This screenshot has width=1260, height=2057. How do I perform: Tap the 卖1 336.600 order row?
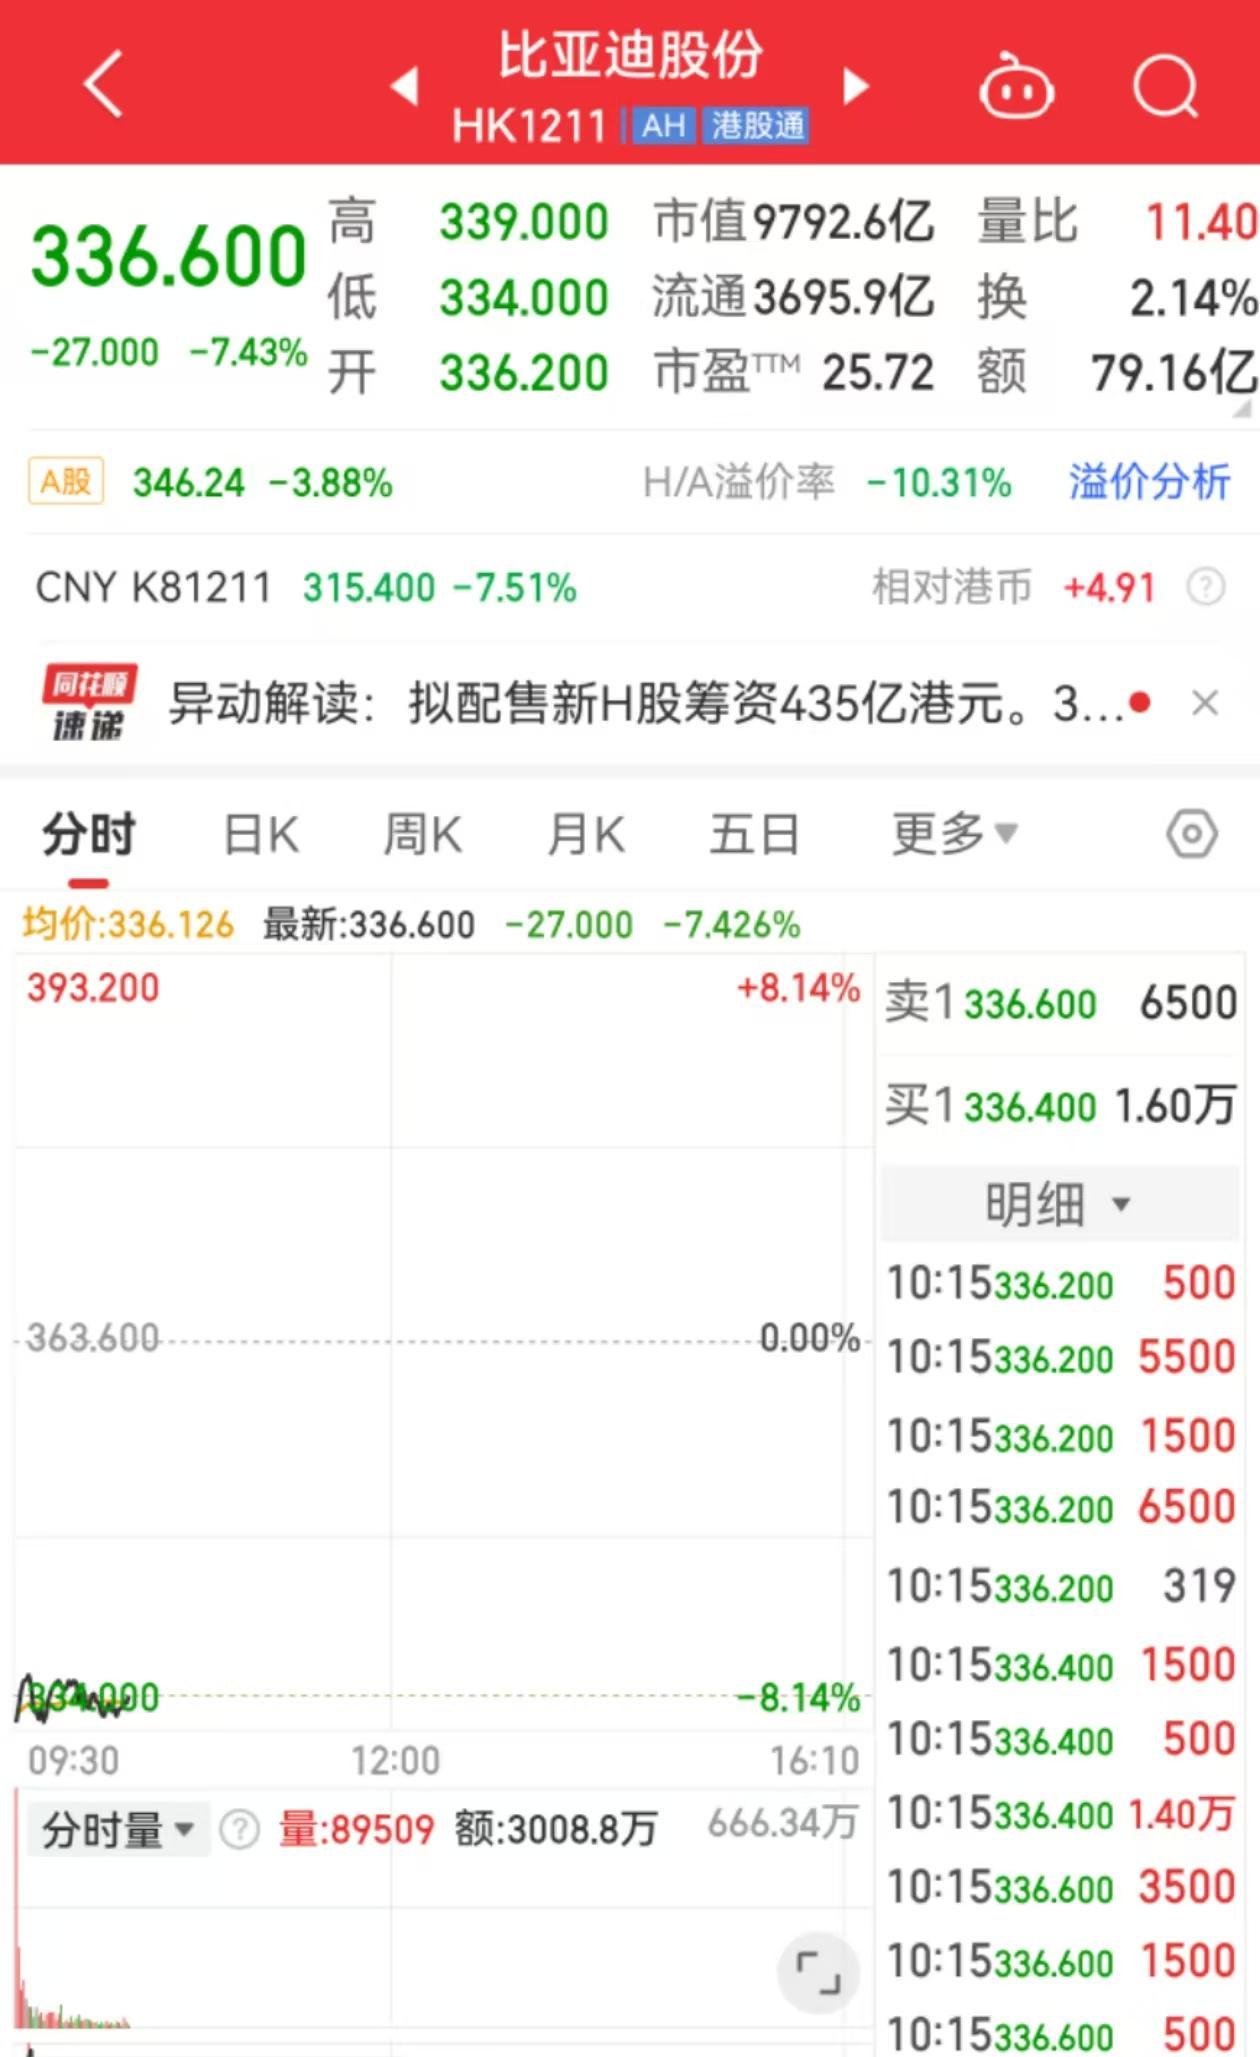(1060, 1003)
